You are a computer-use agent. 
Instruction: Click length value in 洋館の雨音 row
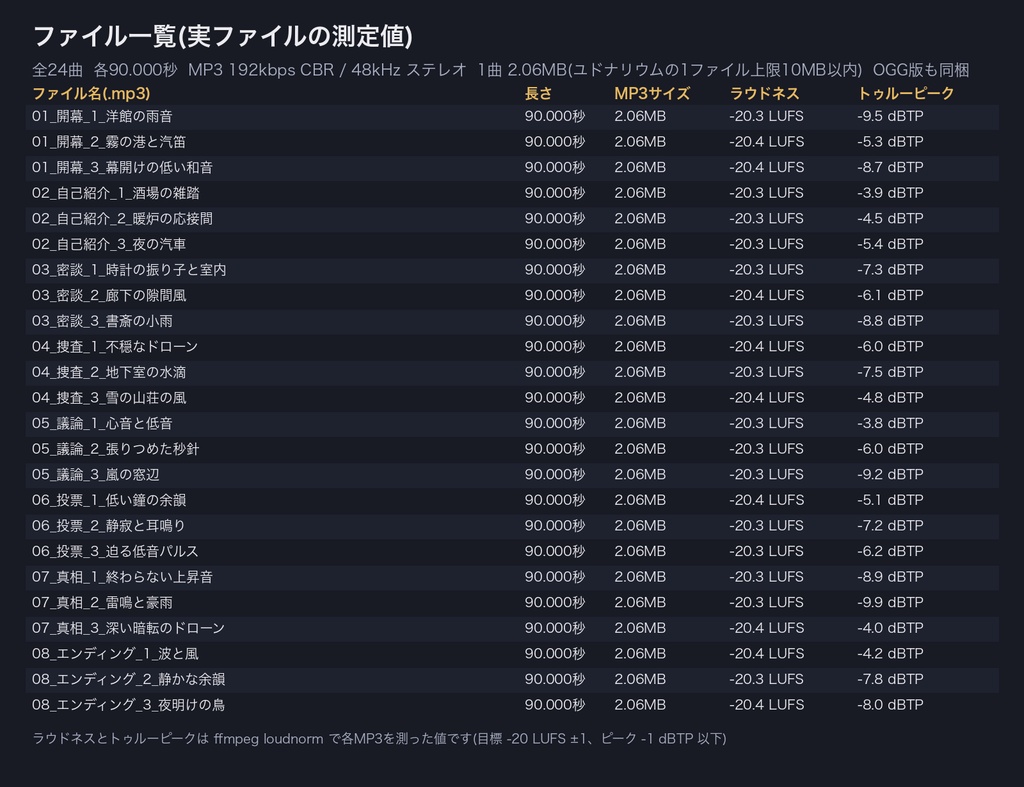point(554,116)
